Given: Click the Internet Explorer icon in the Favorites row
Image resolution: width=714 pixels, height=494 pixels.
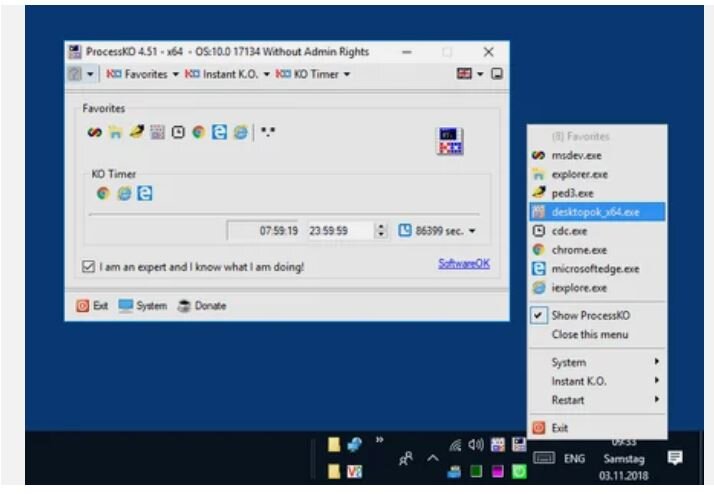Looking at the screenshot, I should (x=241, y=132).
